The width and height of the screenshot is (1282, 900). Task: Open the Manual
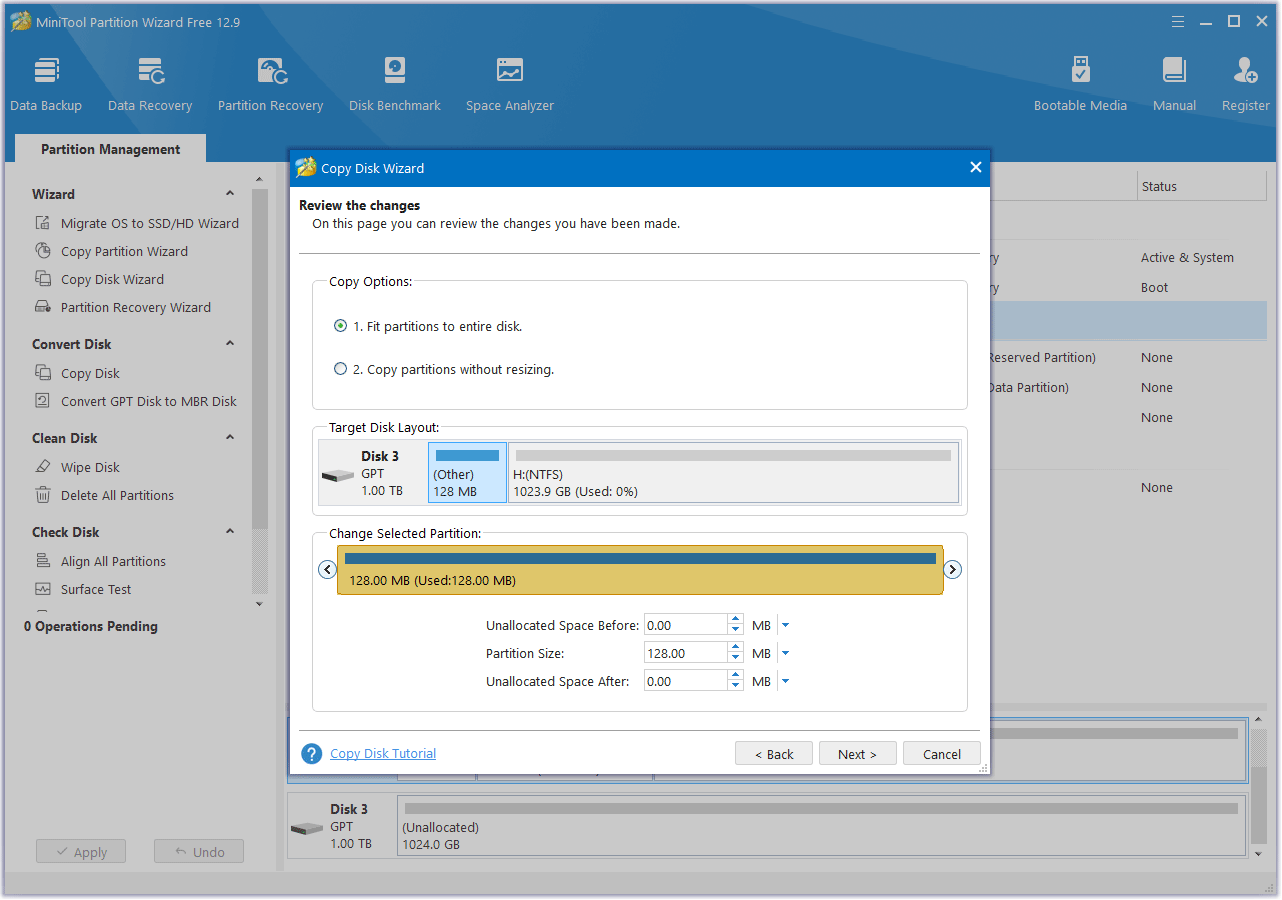[1174, 85]
